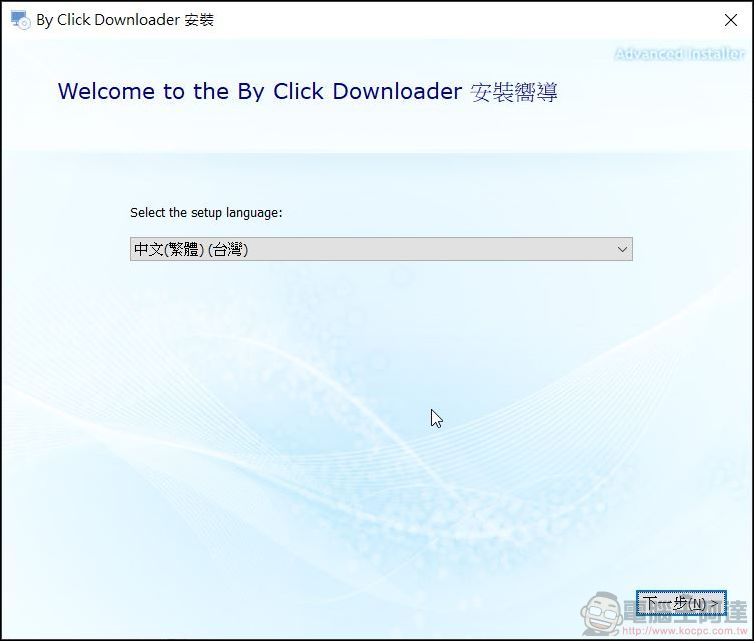The height and width of the screenshot is (641, 754).
Task: Click the 安裝嚮導 text in the heading
Action: tap(514, 92)
